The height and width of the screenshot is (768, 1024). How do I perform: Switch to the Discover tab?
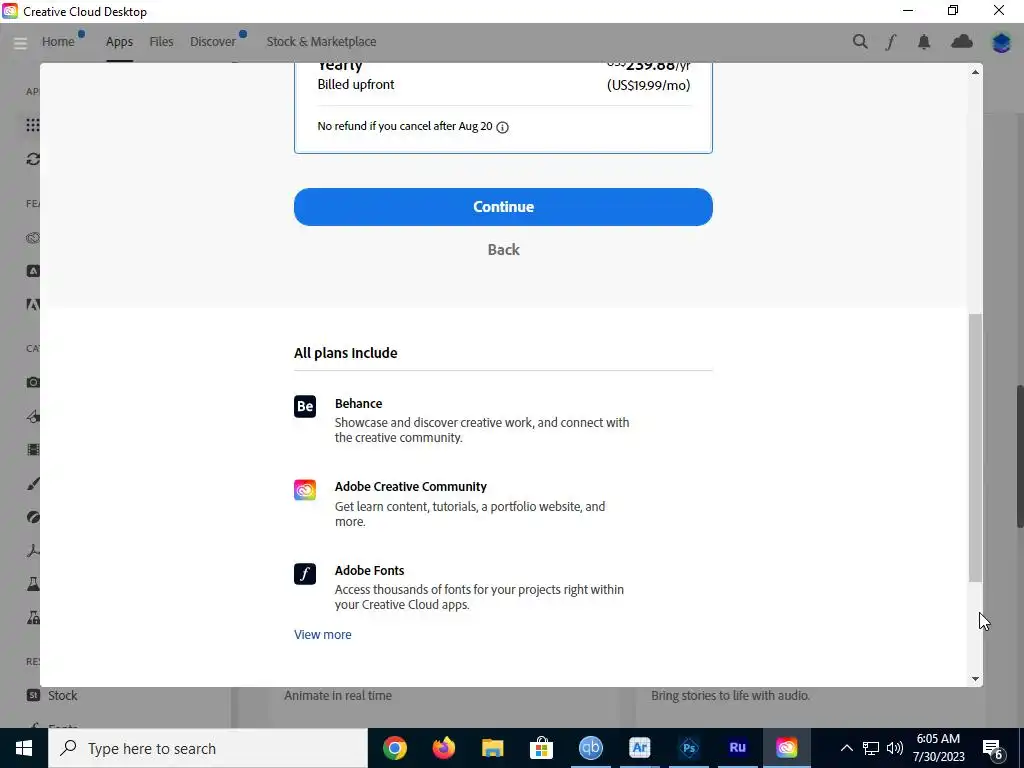[213, 42]
